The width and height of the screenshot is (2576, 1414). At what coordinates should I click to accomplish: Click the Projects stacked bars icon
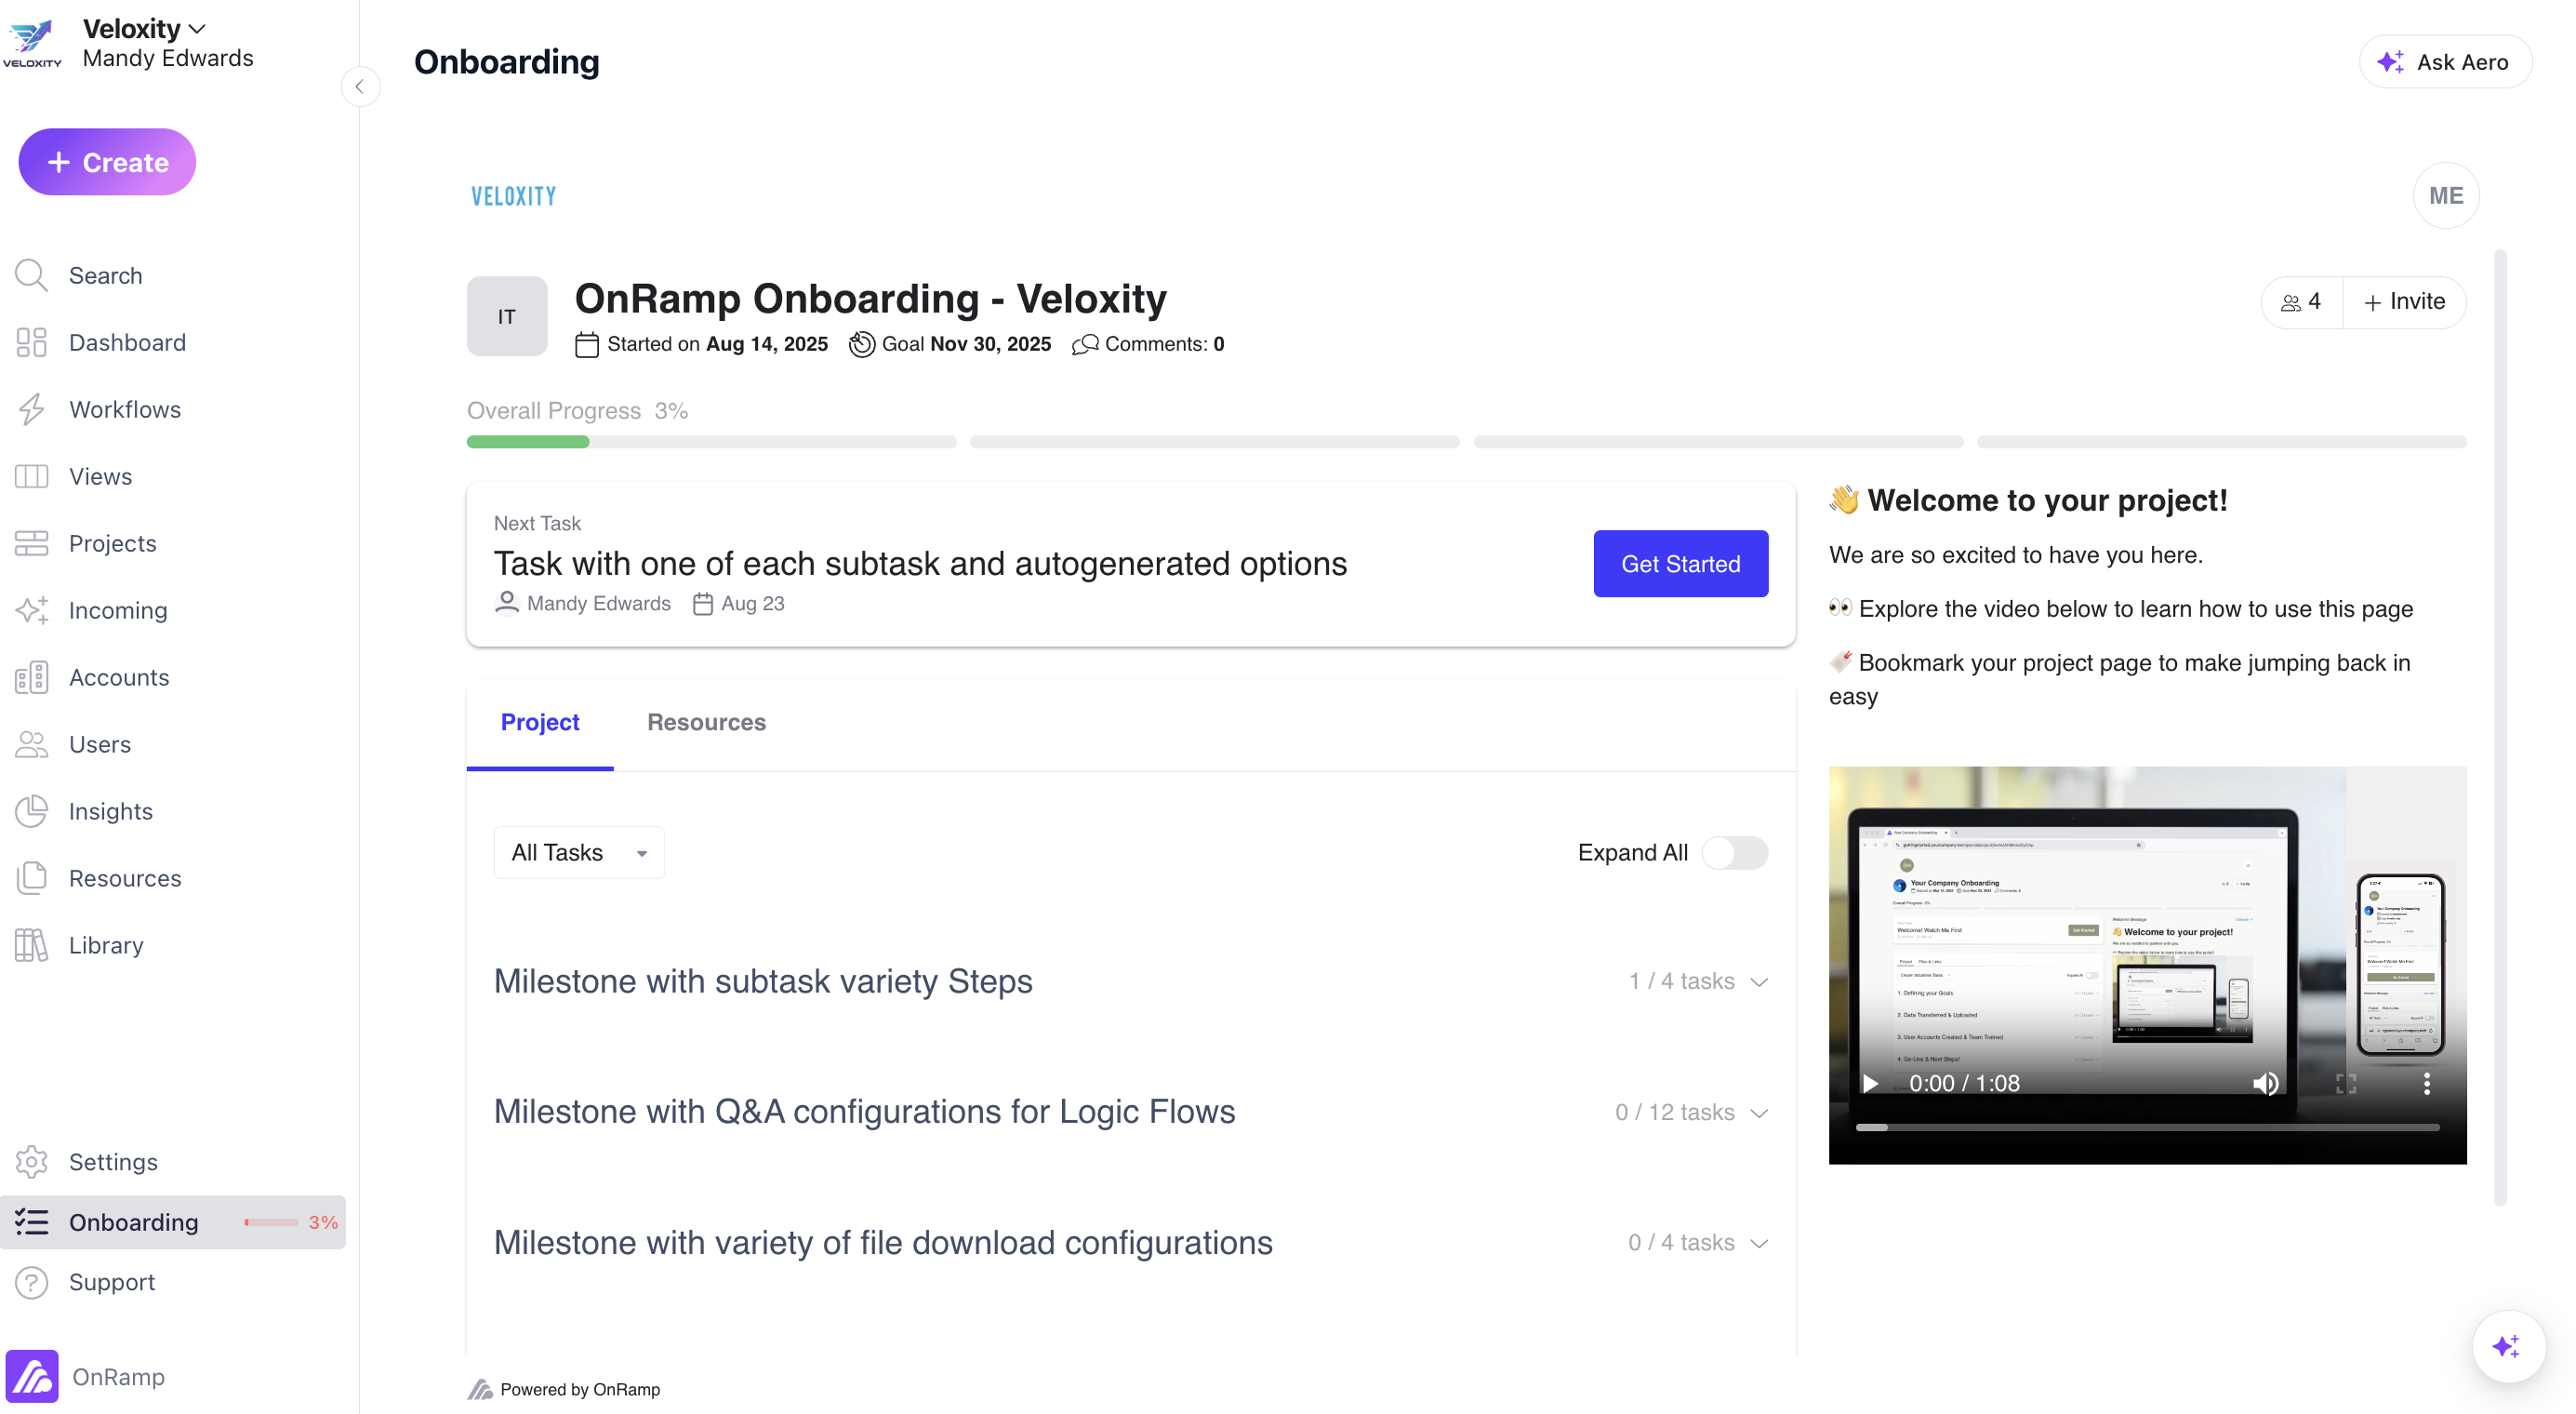tap(31, 543)
